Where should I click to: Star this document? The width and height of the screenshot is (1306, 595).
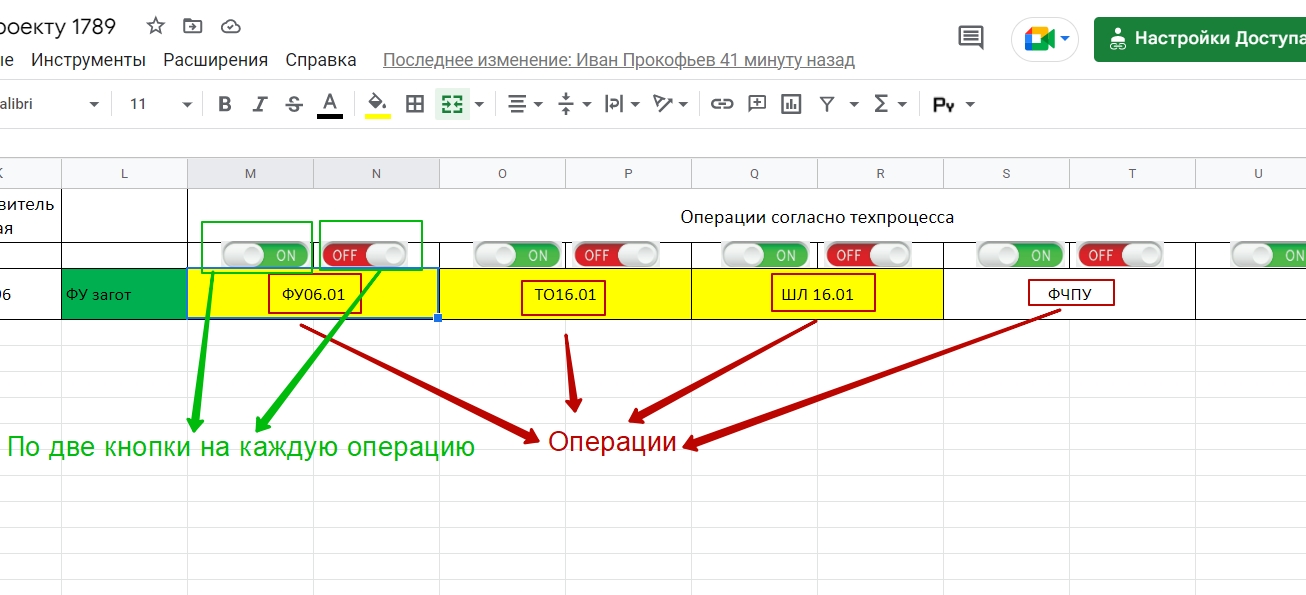pyautogui.click(x=156, y=26)
